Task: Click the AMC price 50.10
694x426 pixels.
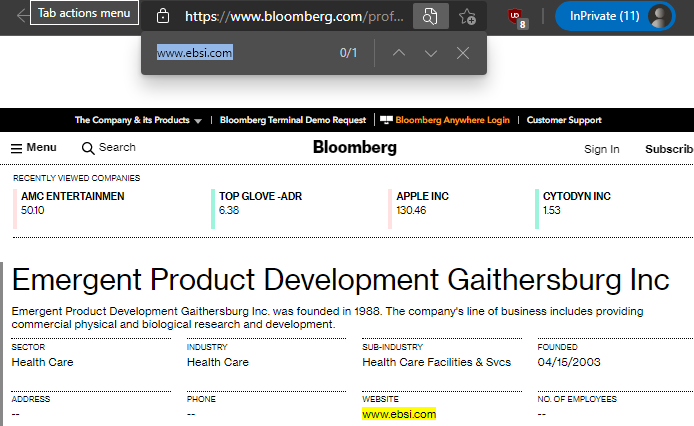Action: tap(33, 210)
